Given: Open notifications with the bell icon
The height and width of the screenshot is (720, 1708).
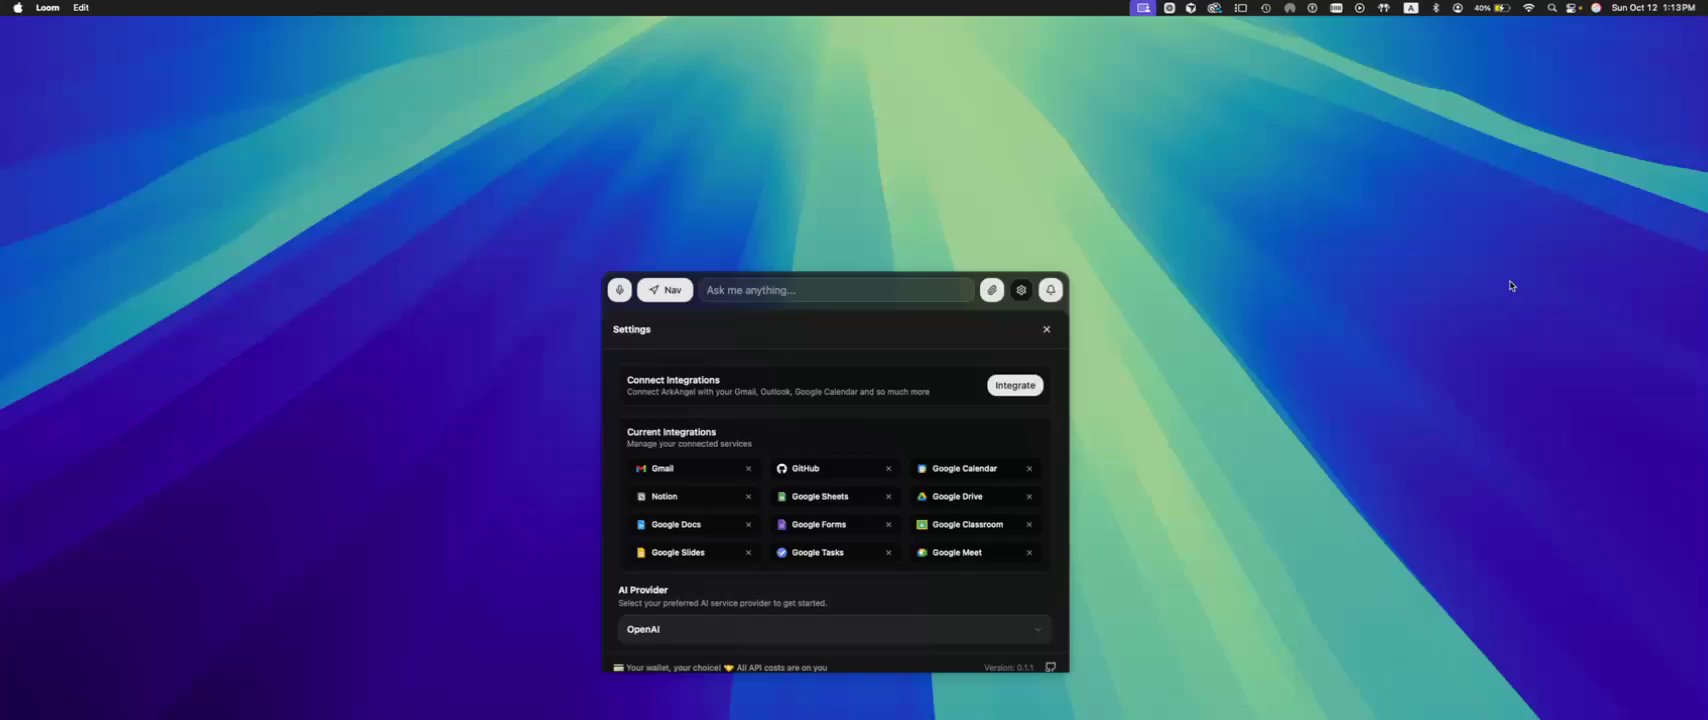Looking at the screenshot, I should (x=1050, y=290).
